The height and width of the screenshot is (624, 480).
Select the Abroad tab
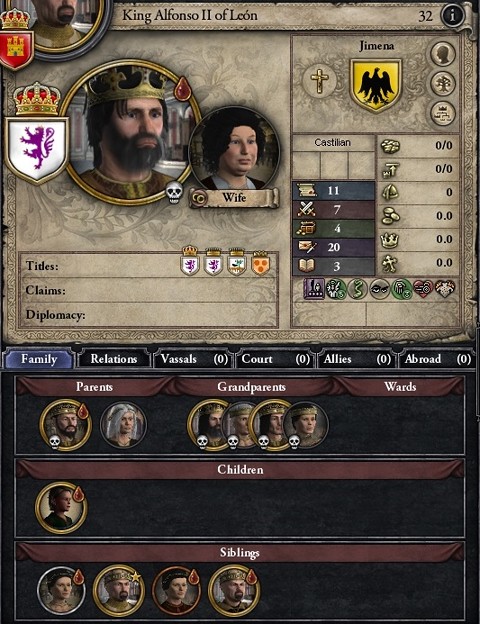point(437,359)
